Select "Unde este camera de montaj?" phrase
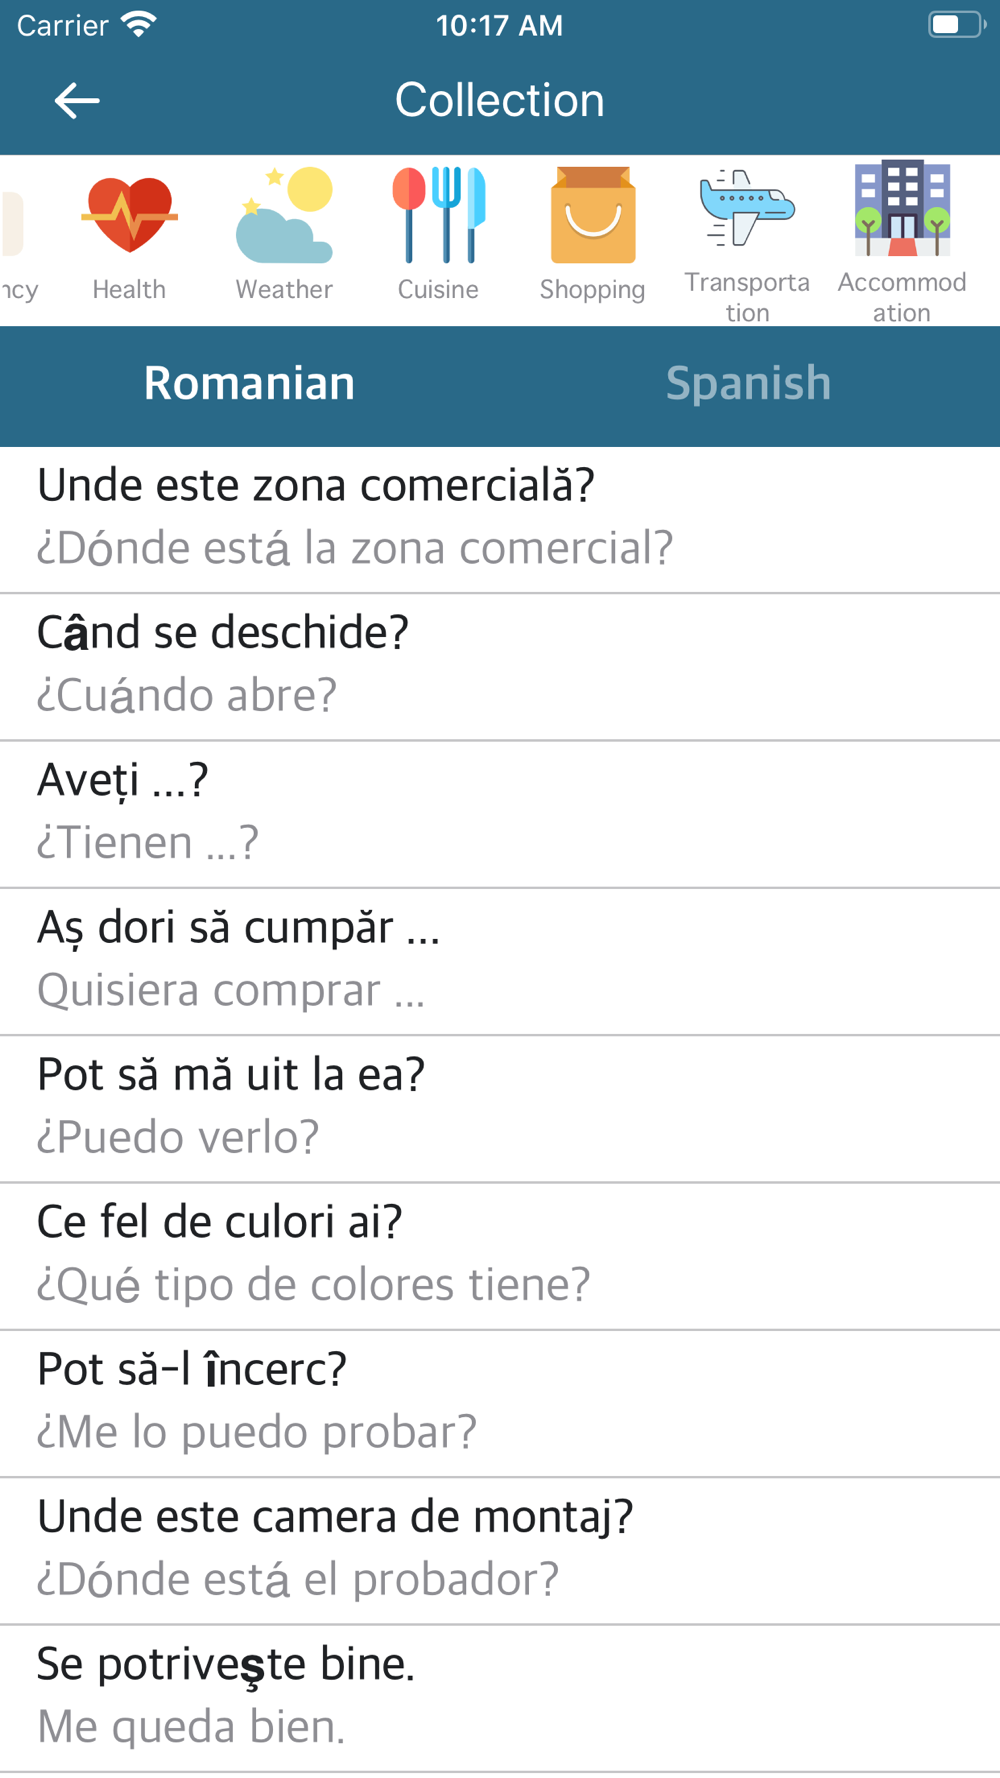The height and width of the screenshot is (1778, 1000). click(500, 1548)
